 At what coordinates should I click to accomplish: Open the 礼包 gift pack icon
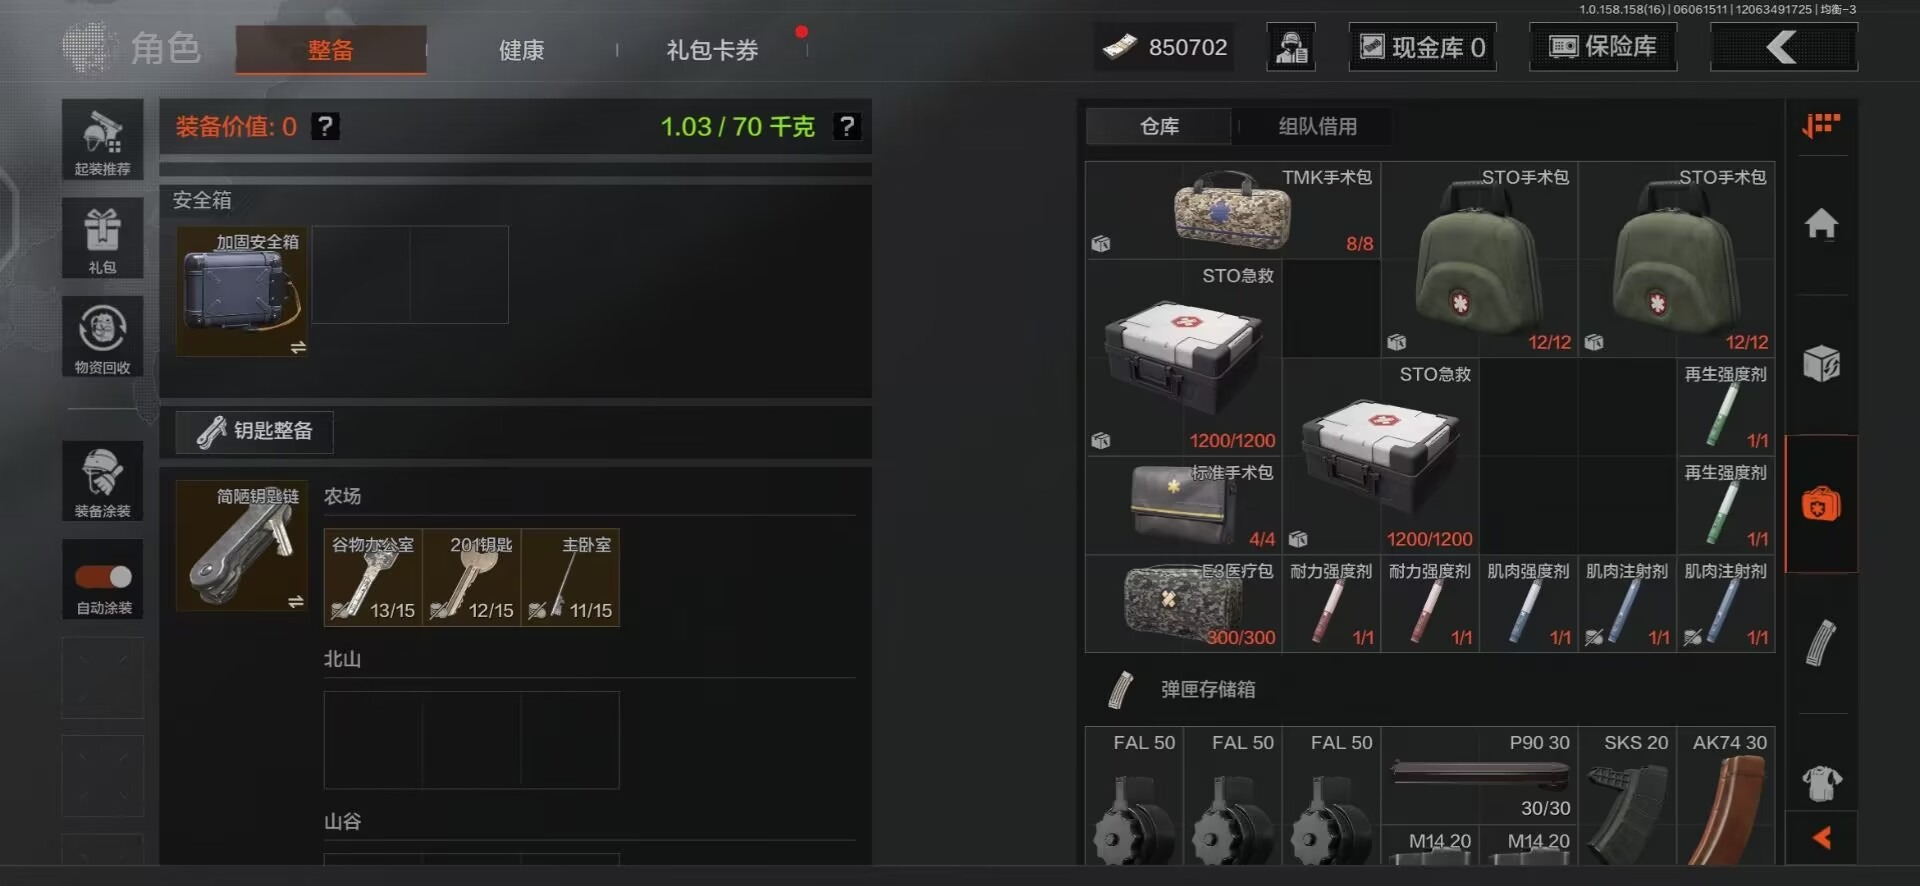(102, 238)
